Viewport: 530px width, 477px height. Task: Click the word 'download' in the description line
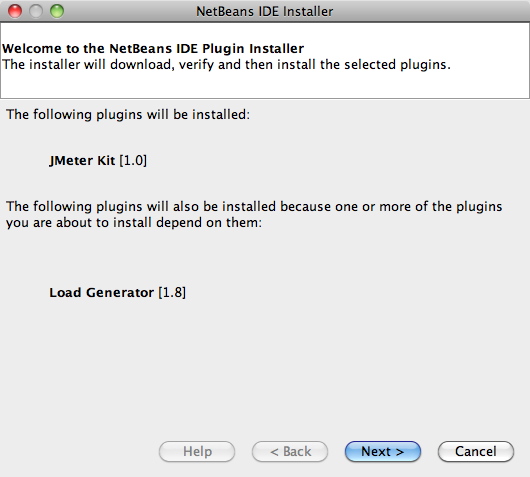(x=142, y=65)
